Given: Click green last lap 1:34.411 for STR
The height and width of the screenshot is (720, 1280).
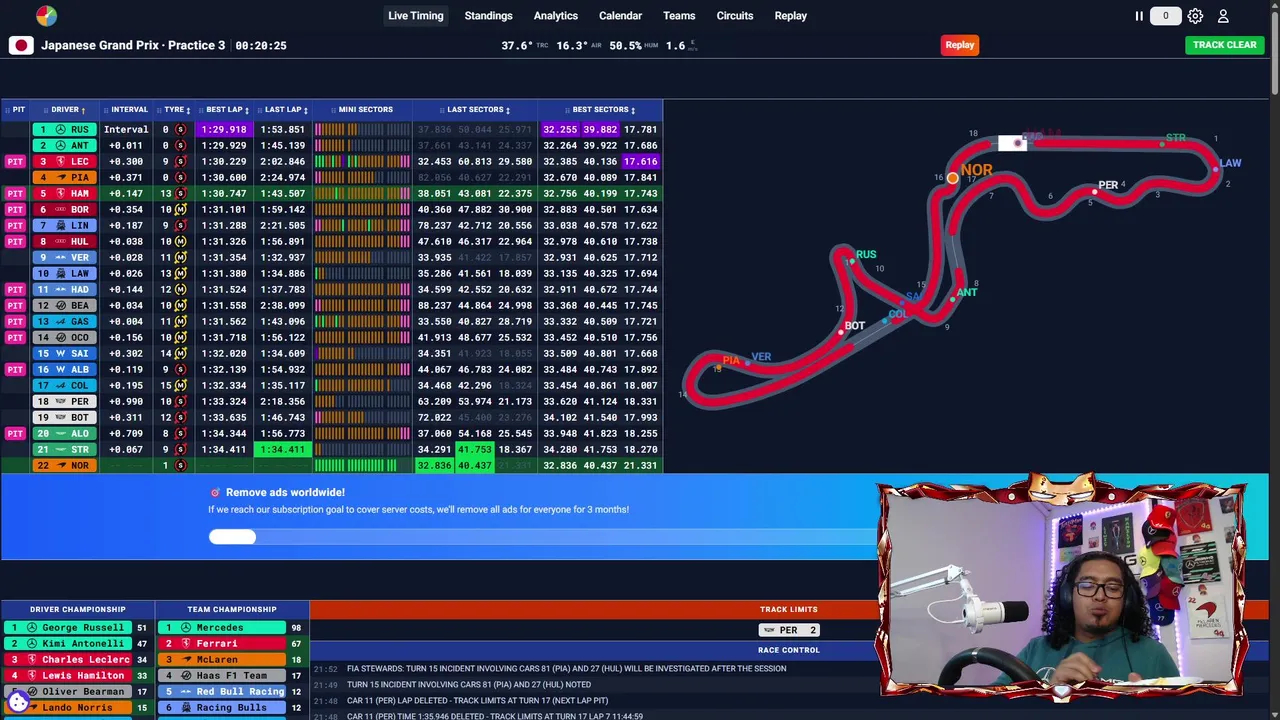Looking at the screenshot, I should coord(283,449).
